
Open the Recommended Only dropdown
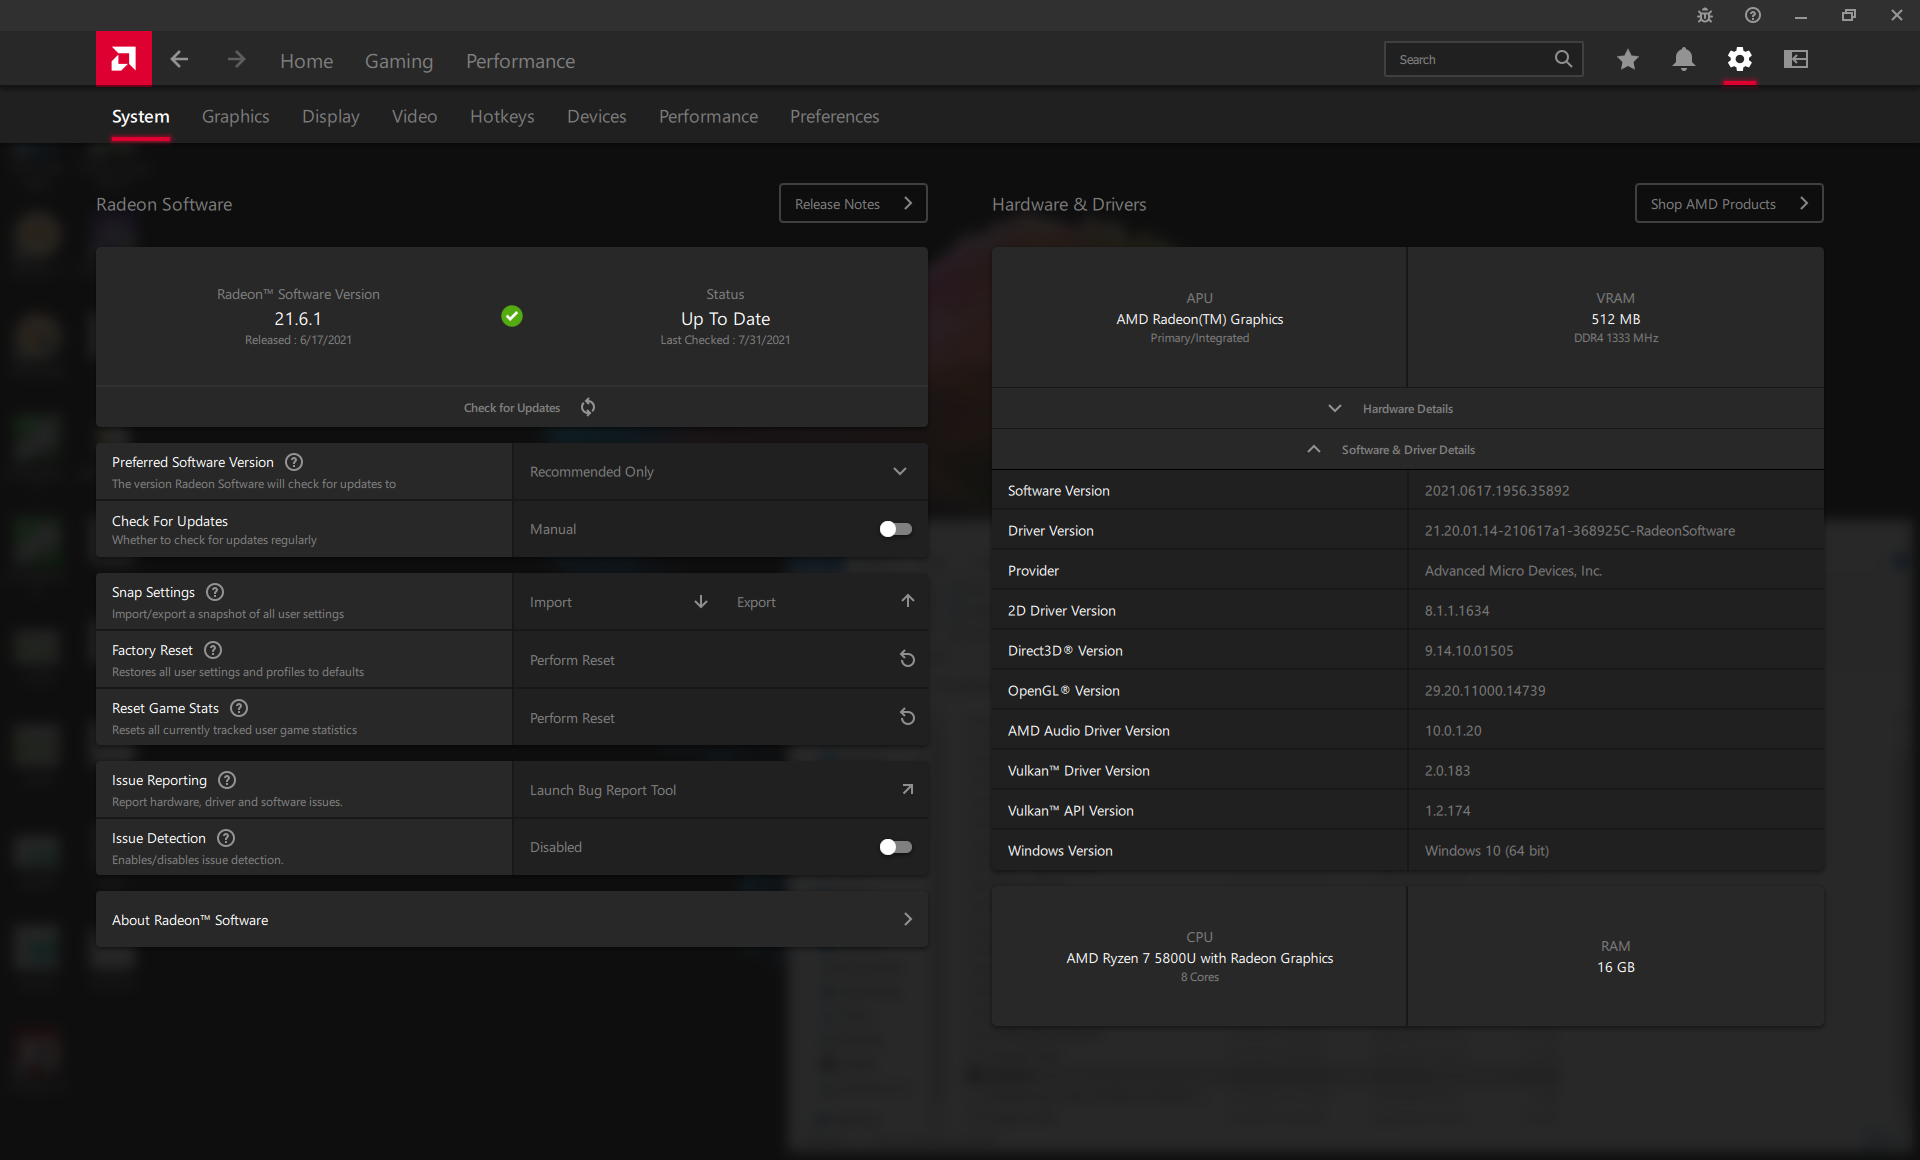pos(720,472)
